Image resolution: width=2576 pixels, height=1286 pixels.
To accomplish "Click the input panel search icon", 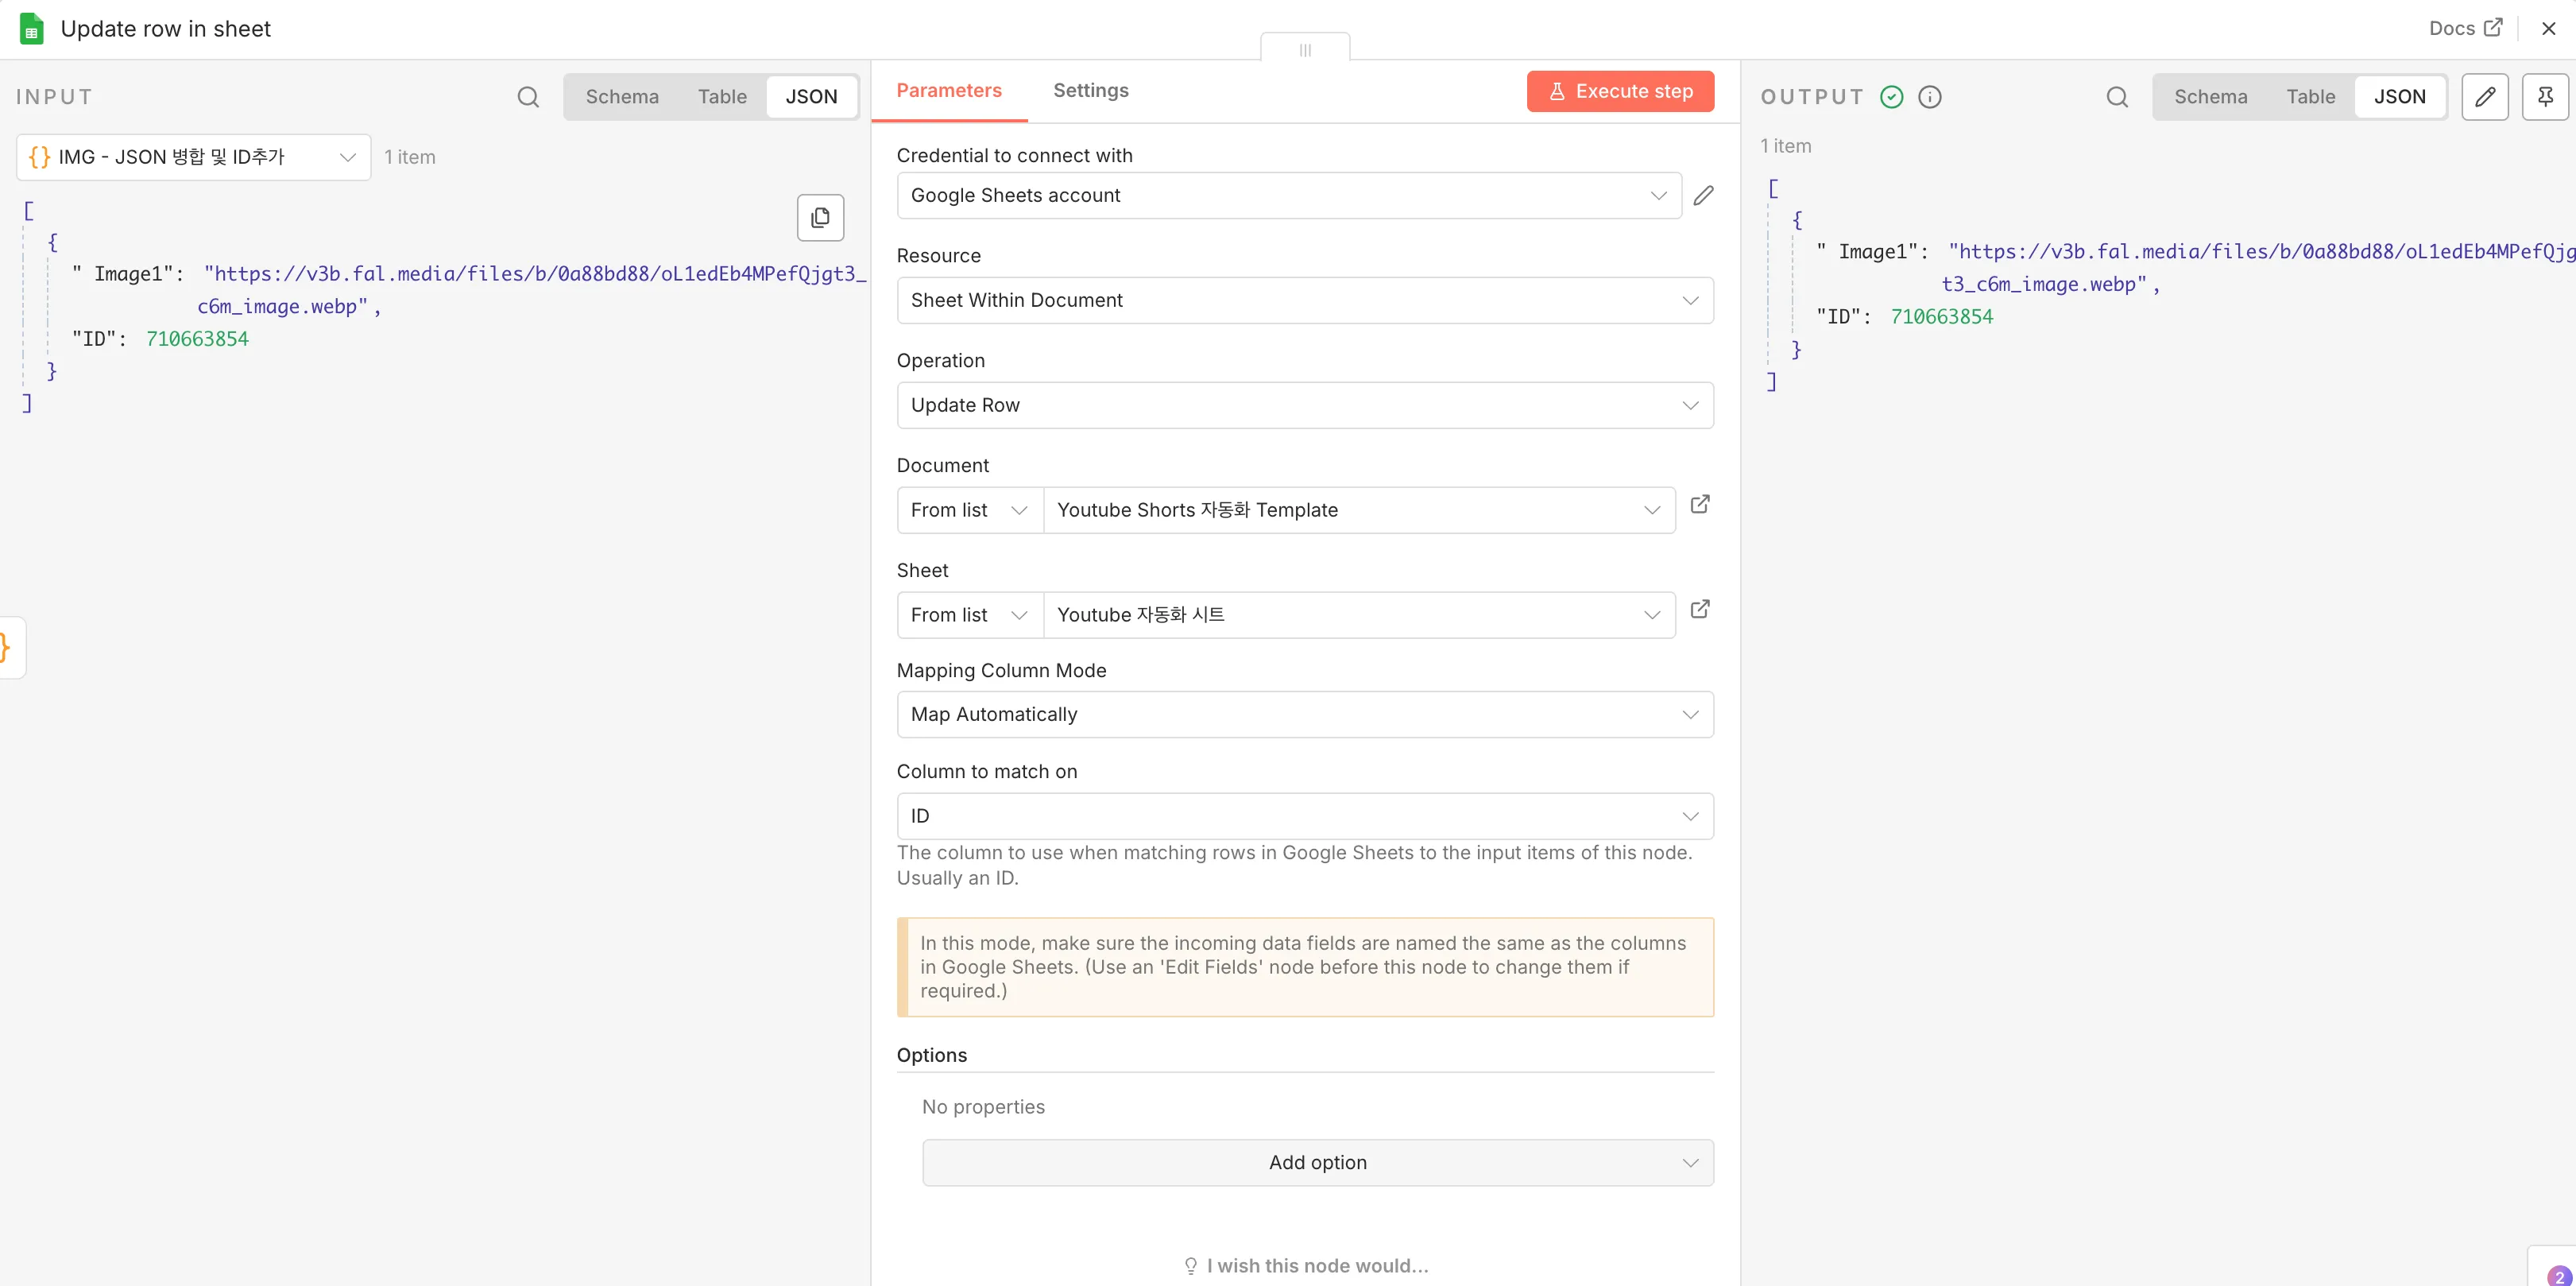I will 528,97.
